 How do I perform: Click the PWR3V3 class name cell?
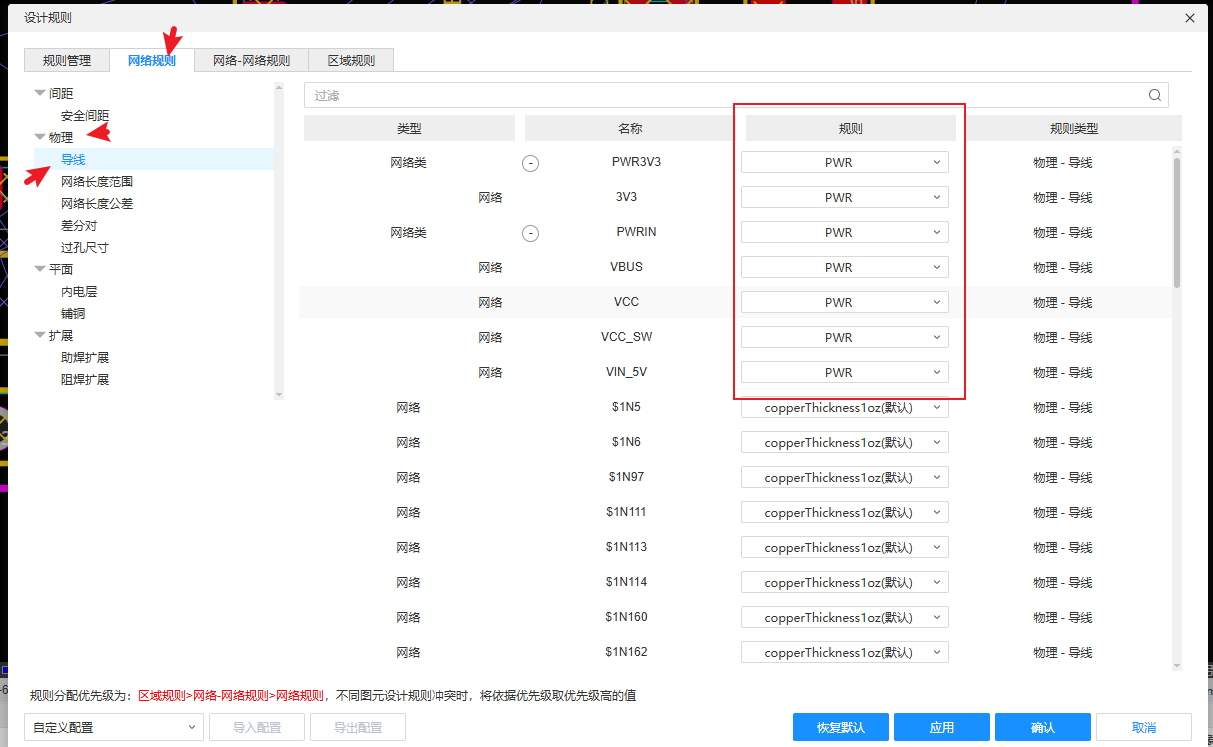(x=636, y=162)
